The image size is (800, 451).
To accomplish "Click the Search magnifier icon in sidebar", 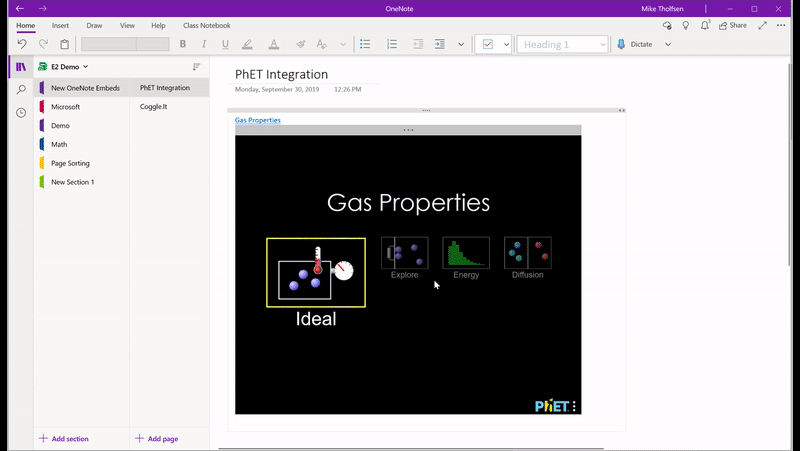I will (21, 90).
